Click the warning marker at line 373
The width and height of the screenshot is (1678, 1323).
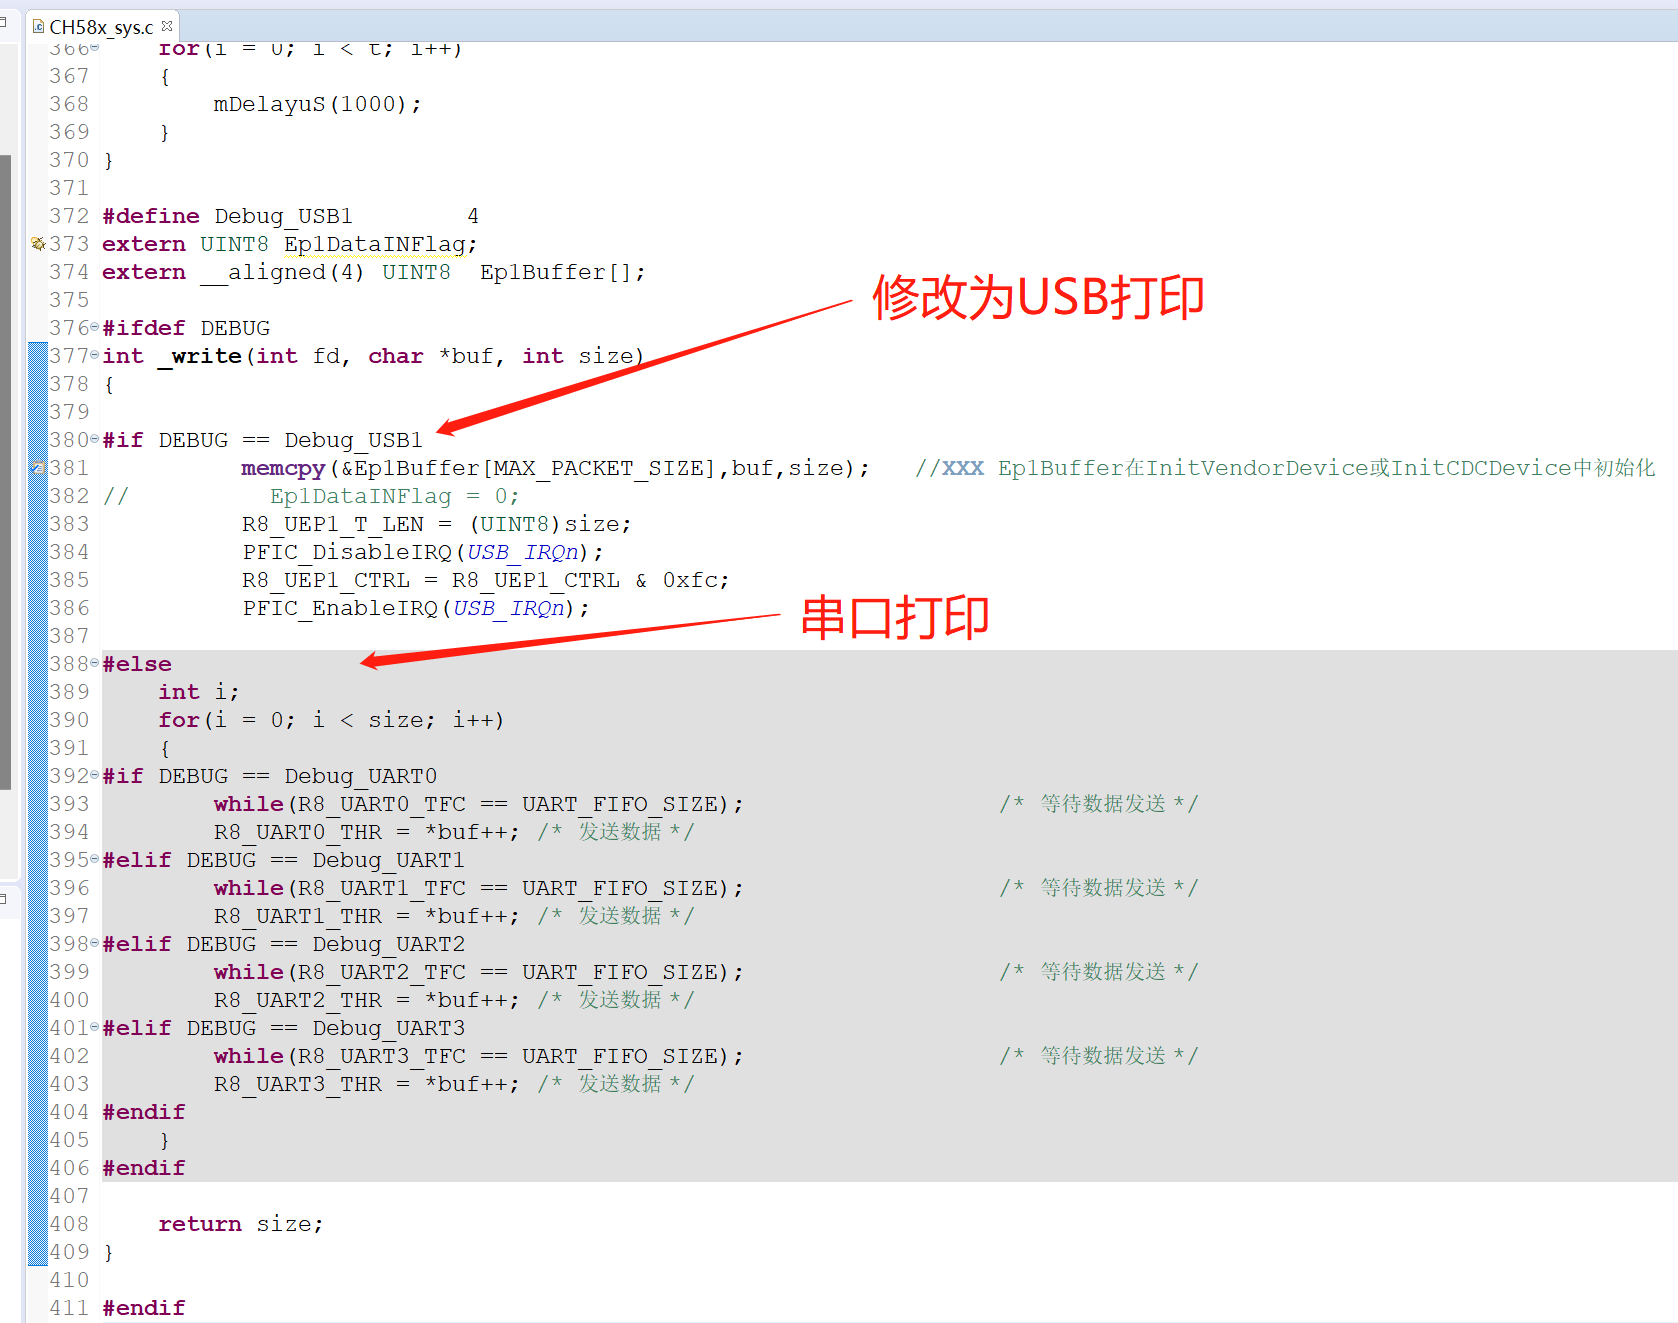38,244
